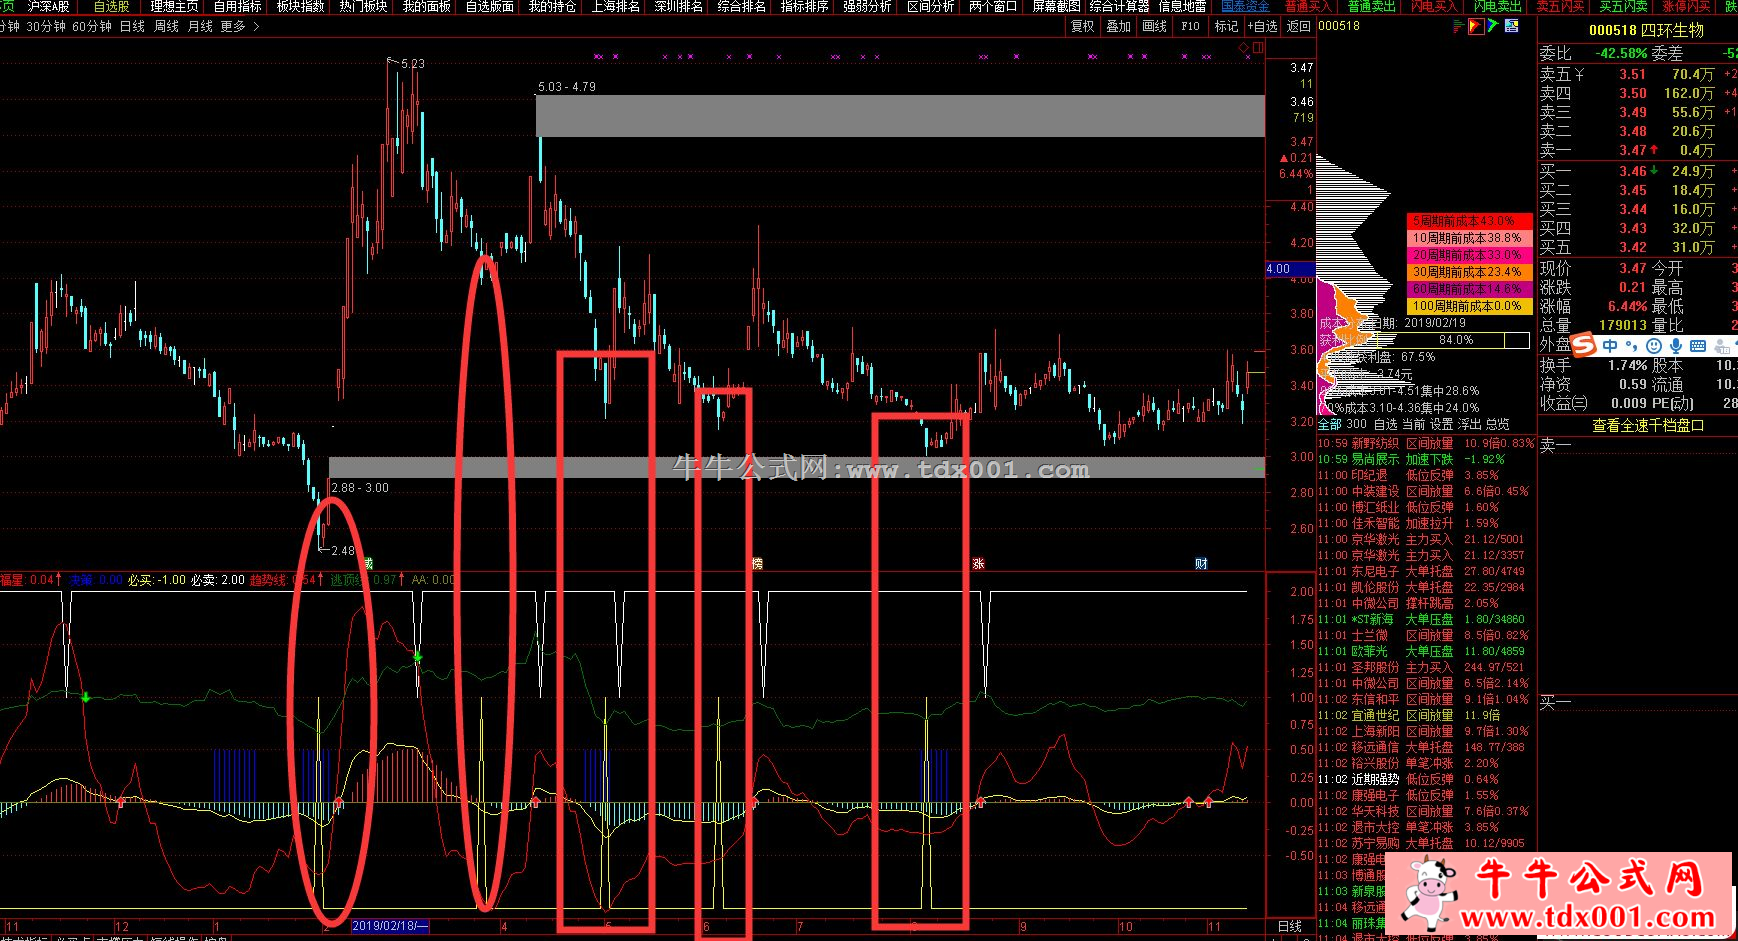Open 我的面板 in top menu
1738x941 pixels.
pos(426,6)
